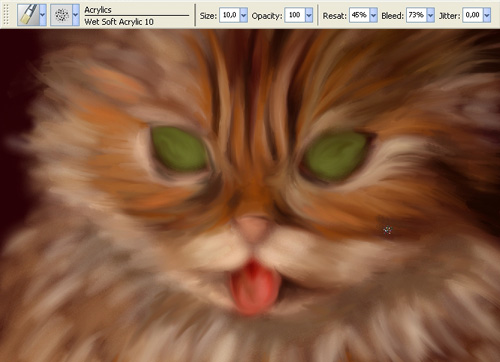Open the Opacity slider dropdown
This screenshot has height=362, width=500.
[x=309, y=15]
